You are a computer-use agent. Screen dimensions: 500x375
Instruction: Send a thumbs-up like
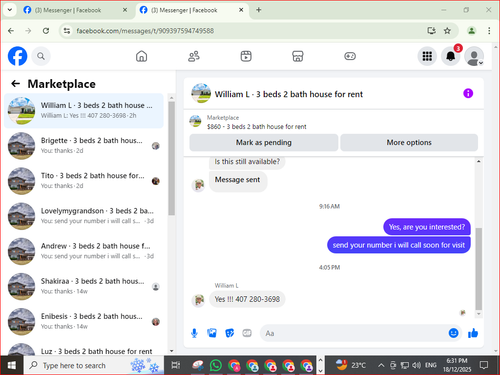click(473, 333)
